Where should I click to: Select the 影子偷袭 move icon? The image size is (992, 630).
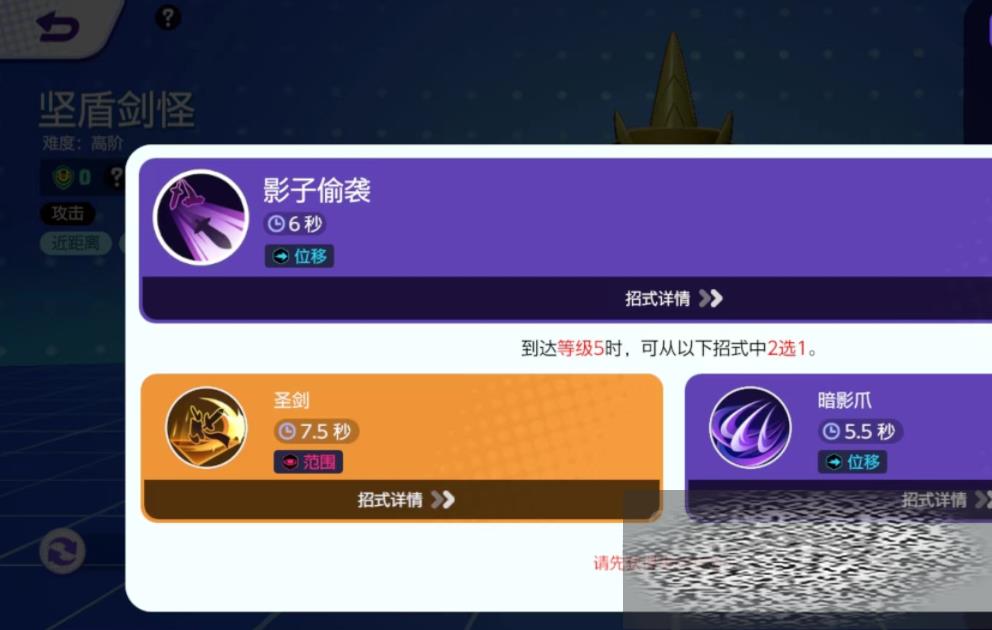(201, 218)
